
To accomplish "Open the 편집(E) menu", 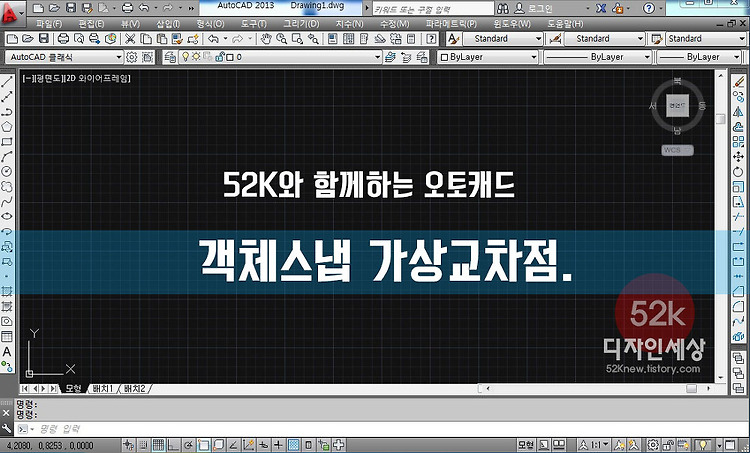I will 91,23.
